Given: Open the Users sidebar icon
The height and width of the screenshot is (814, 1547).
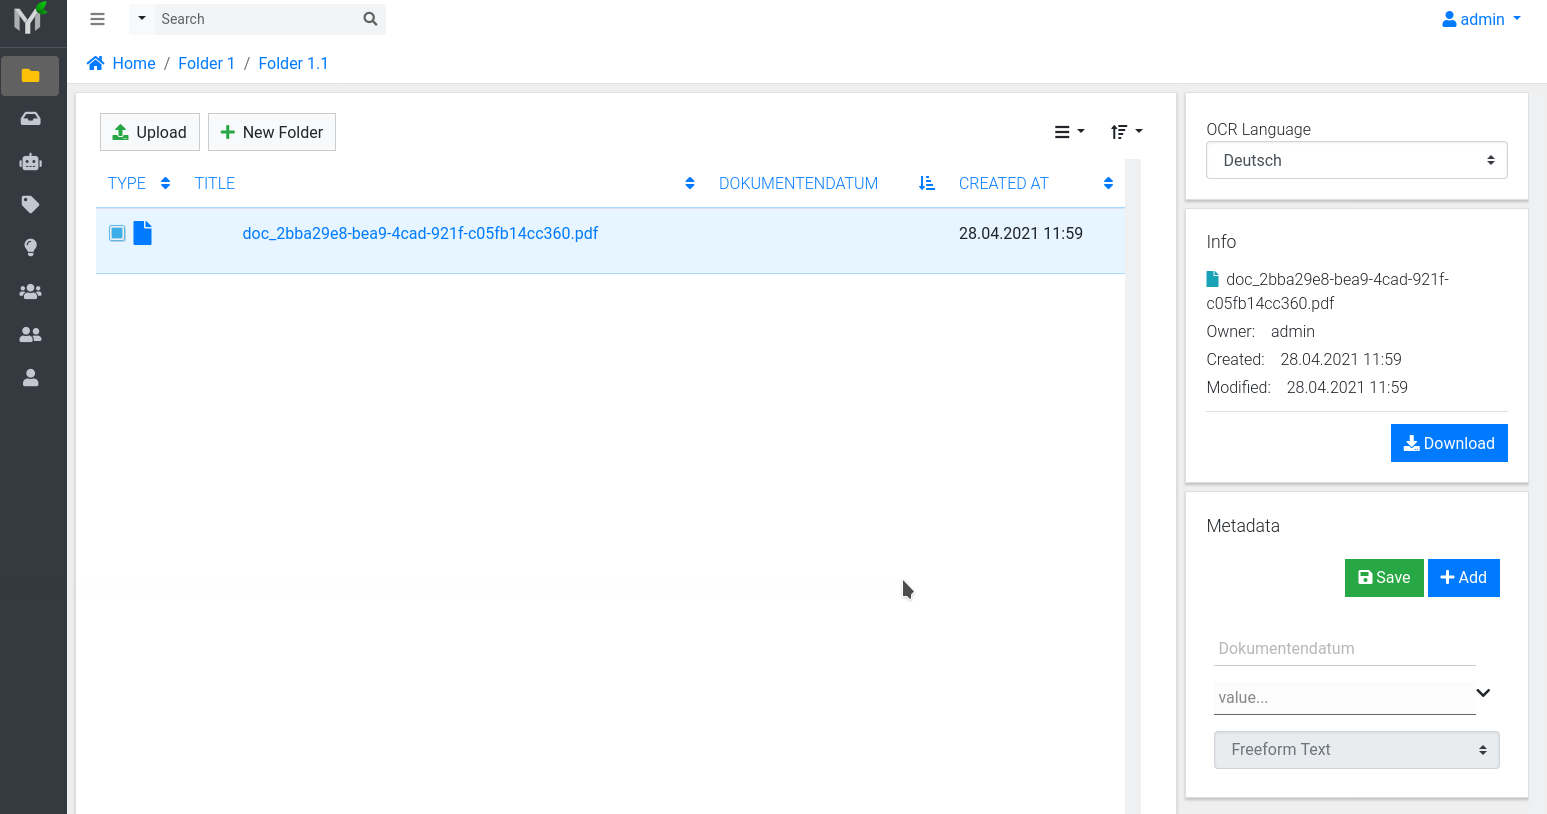Looking at the screenshot, I should pos(30,335).
